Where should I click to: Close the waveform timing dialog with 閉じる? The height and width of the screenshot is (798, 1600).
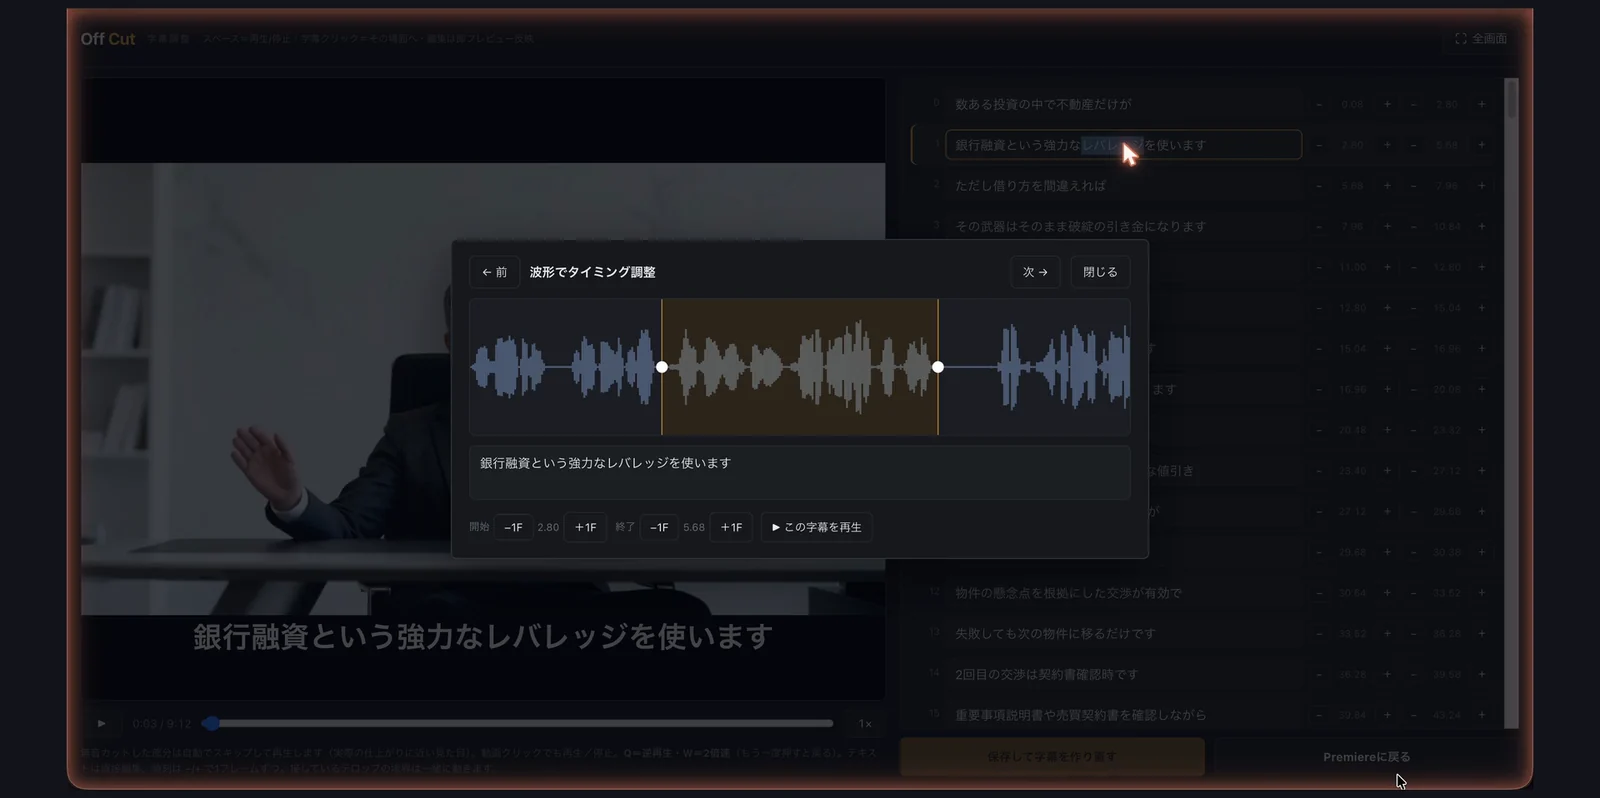pos(1100,272)
